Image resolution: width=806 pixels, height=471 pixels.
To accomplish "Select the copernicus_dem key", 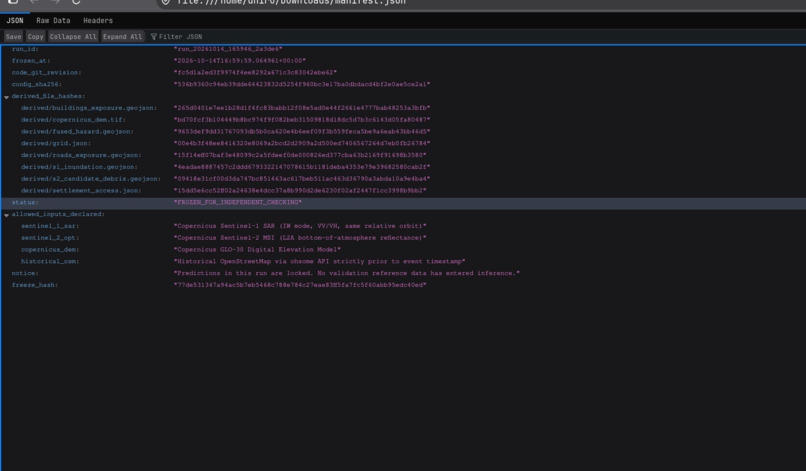I will point(50,250).
